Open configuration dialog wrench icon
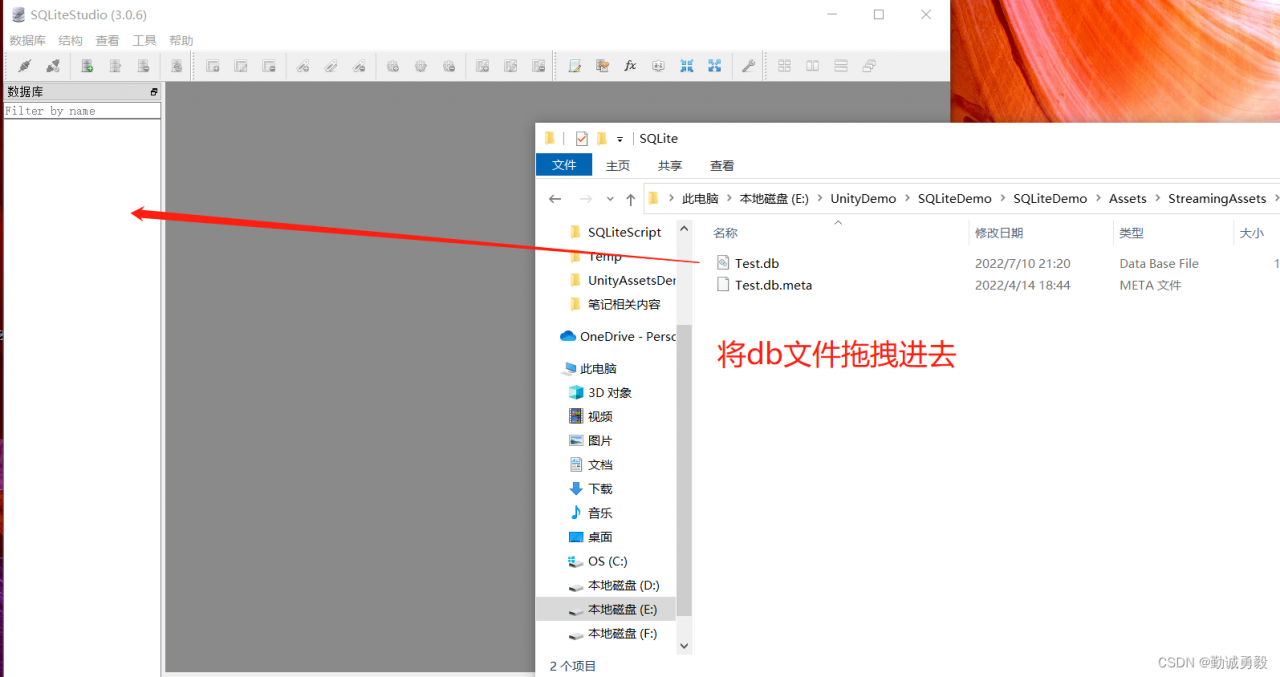Screen dimensions: 1280x677 [x=748, y=66]
